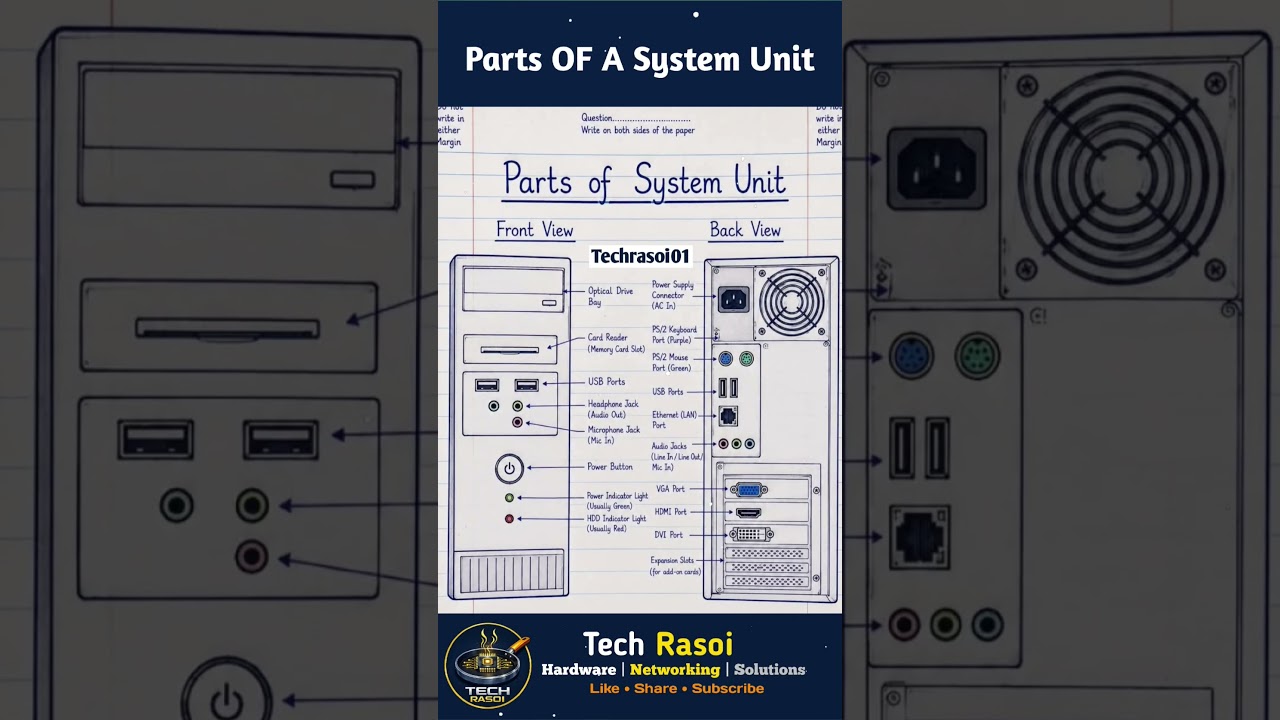Image resolution: width=1280 pixels, height=720 pixels.
Task: Click the 'Power Supply Connector (AC In)' label
Action: pyautogui.click(x=672, y=295)
